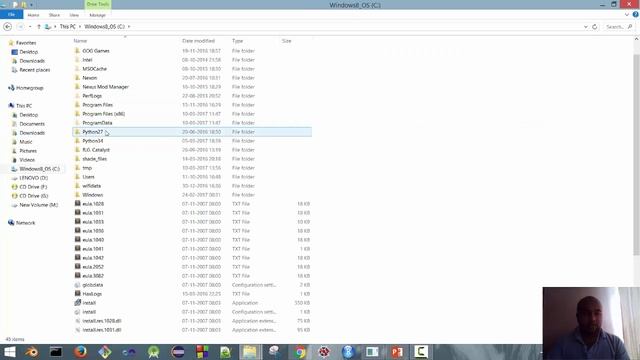Open the Windows Start button

tap(9, 352)
